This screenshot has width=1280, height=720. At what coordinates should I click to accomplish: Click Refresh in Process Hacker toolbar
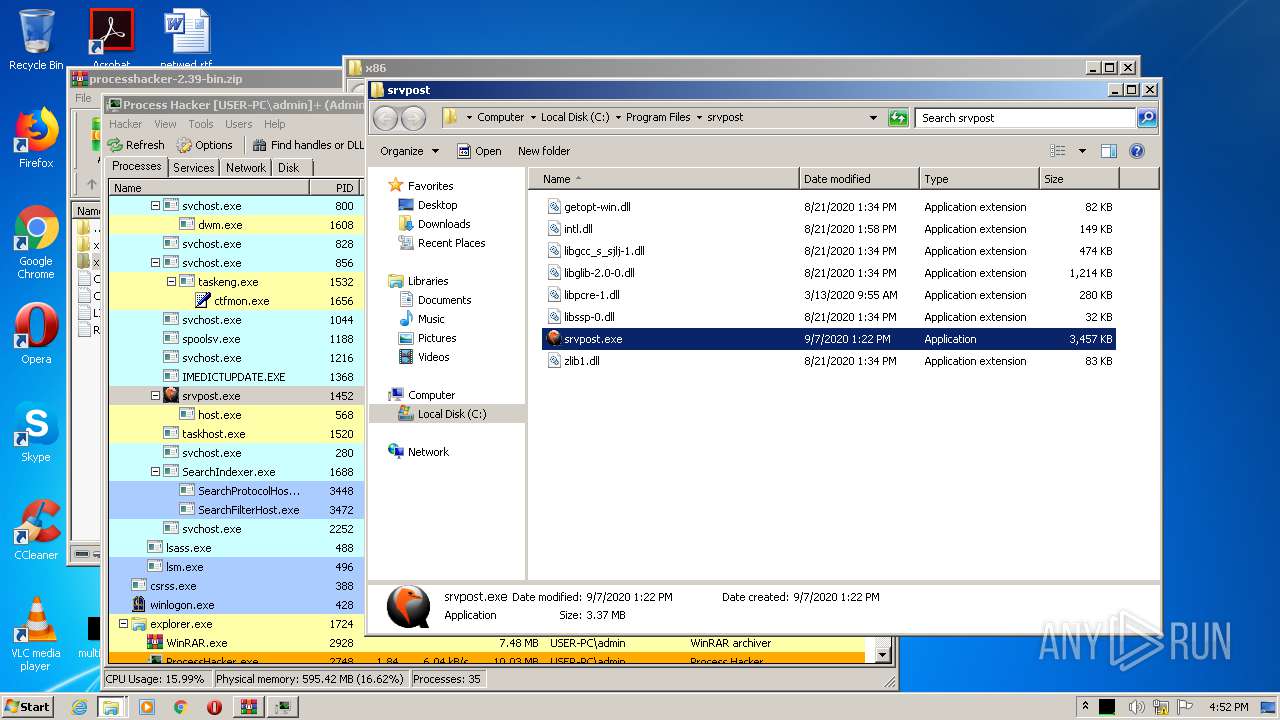[135, 145]
